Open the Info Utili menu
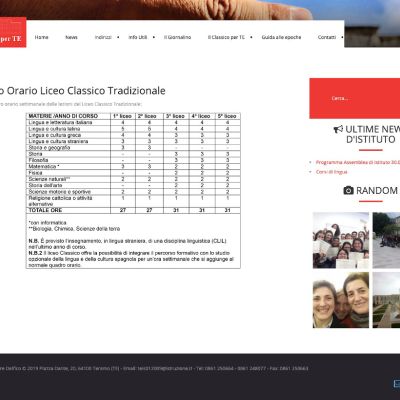Screen dimensions: 400x400 click(x=138, y=37)
